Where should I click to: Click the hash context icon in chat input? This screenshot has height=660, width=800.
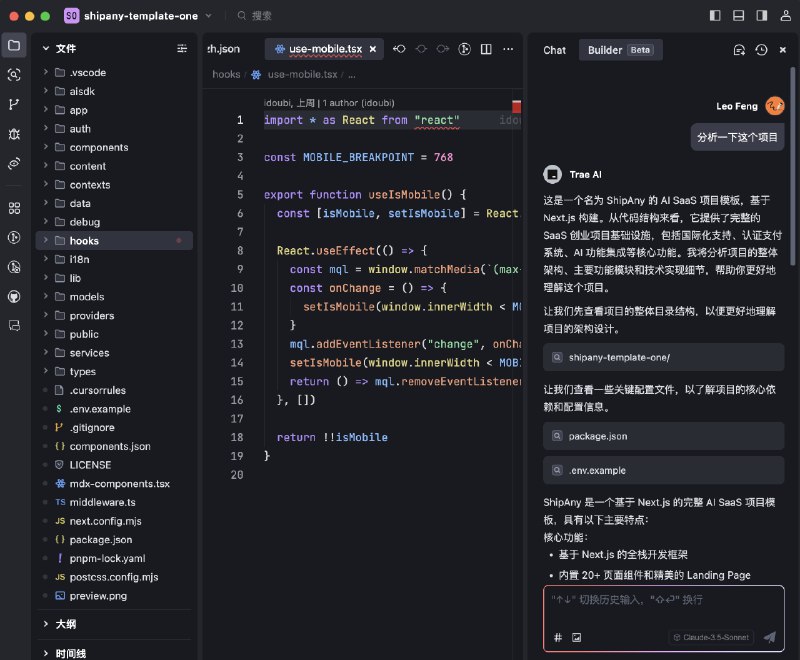pos(558,637)
